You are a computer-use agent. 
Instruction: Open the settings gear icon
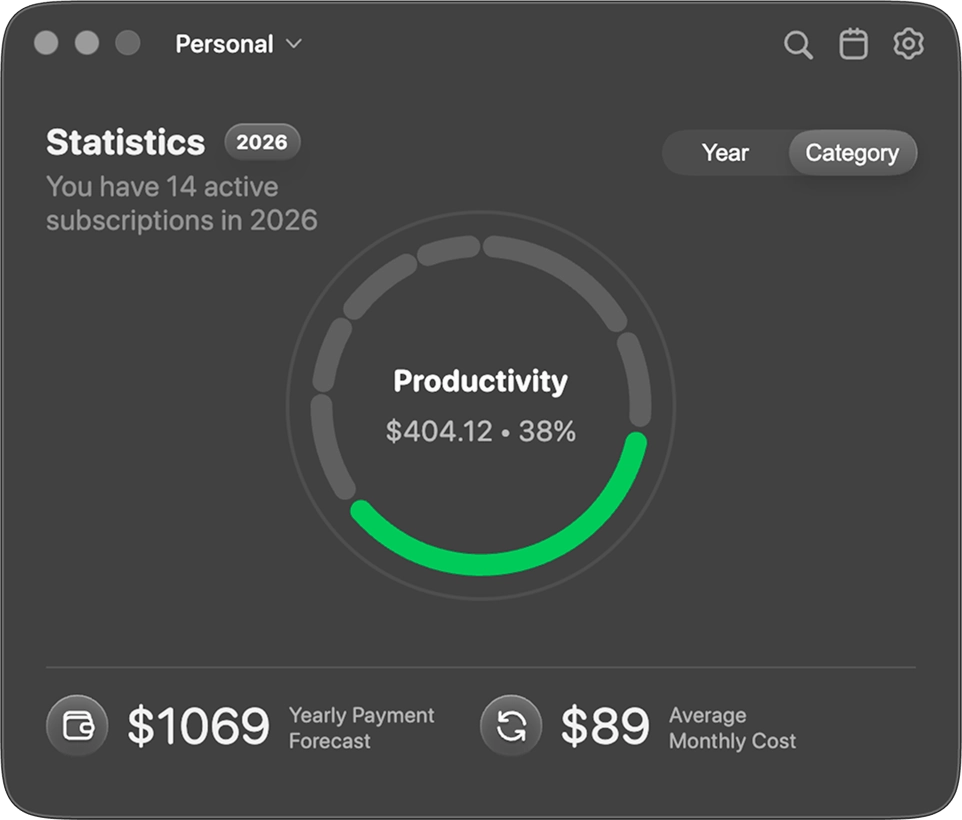pyautogui.click(x=908, y=44)
